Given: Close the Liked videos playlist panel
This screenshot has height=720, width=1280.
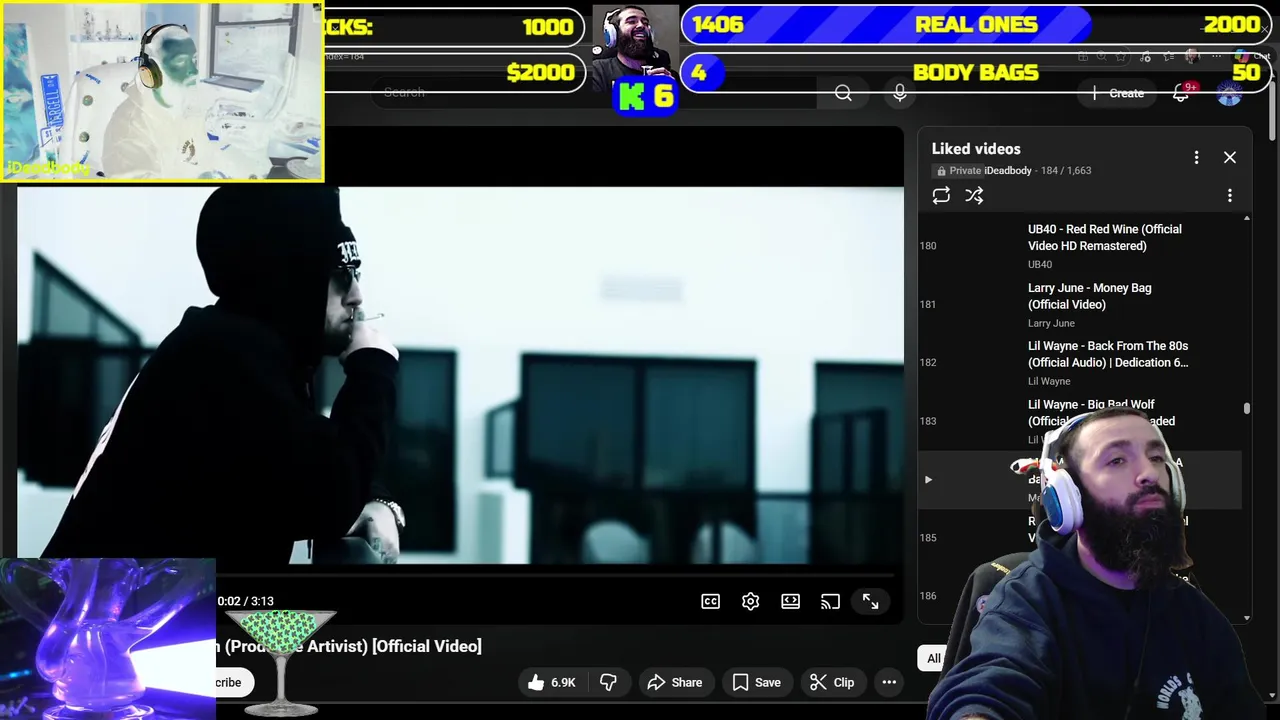Looking at the screenshot, I should (1230, 157).
